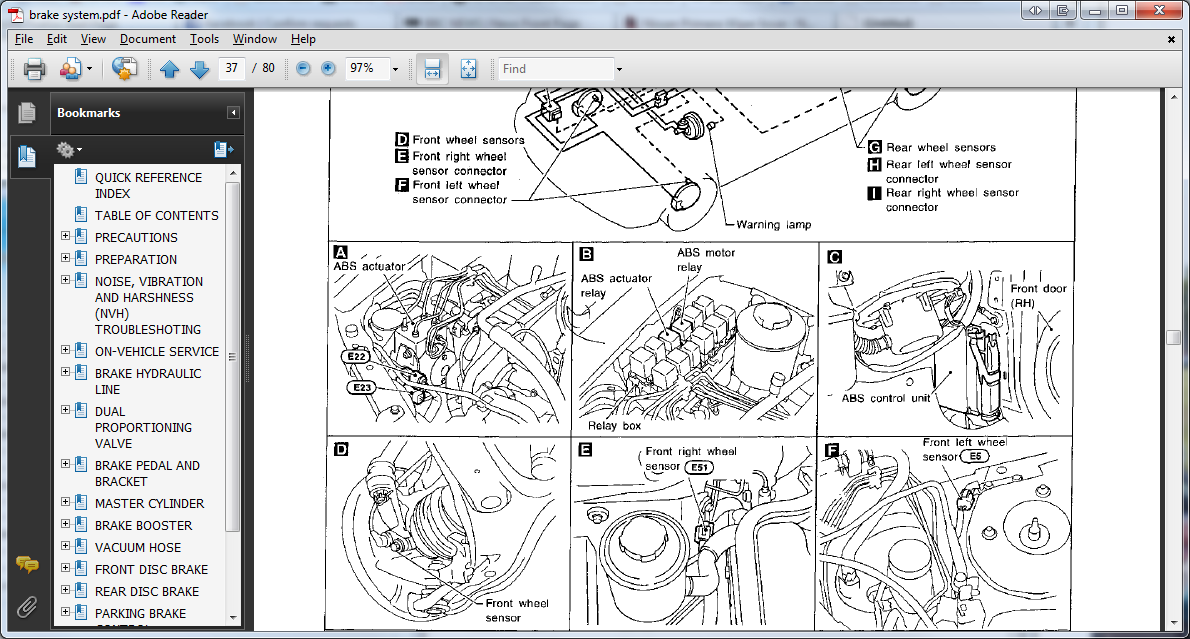Open the zoom percentage dropdown arrow

click(395, 69)
